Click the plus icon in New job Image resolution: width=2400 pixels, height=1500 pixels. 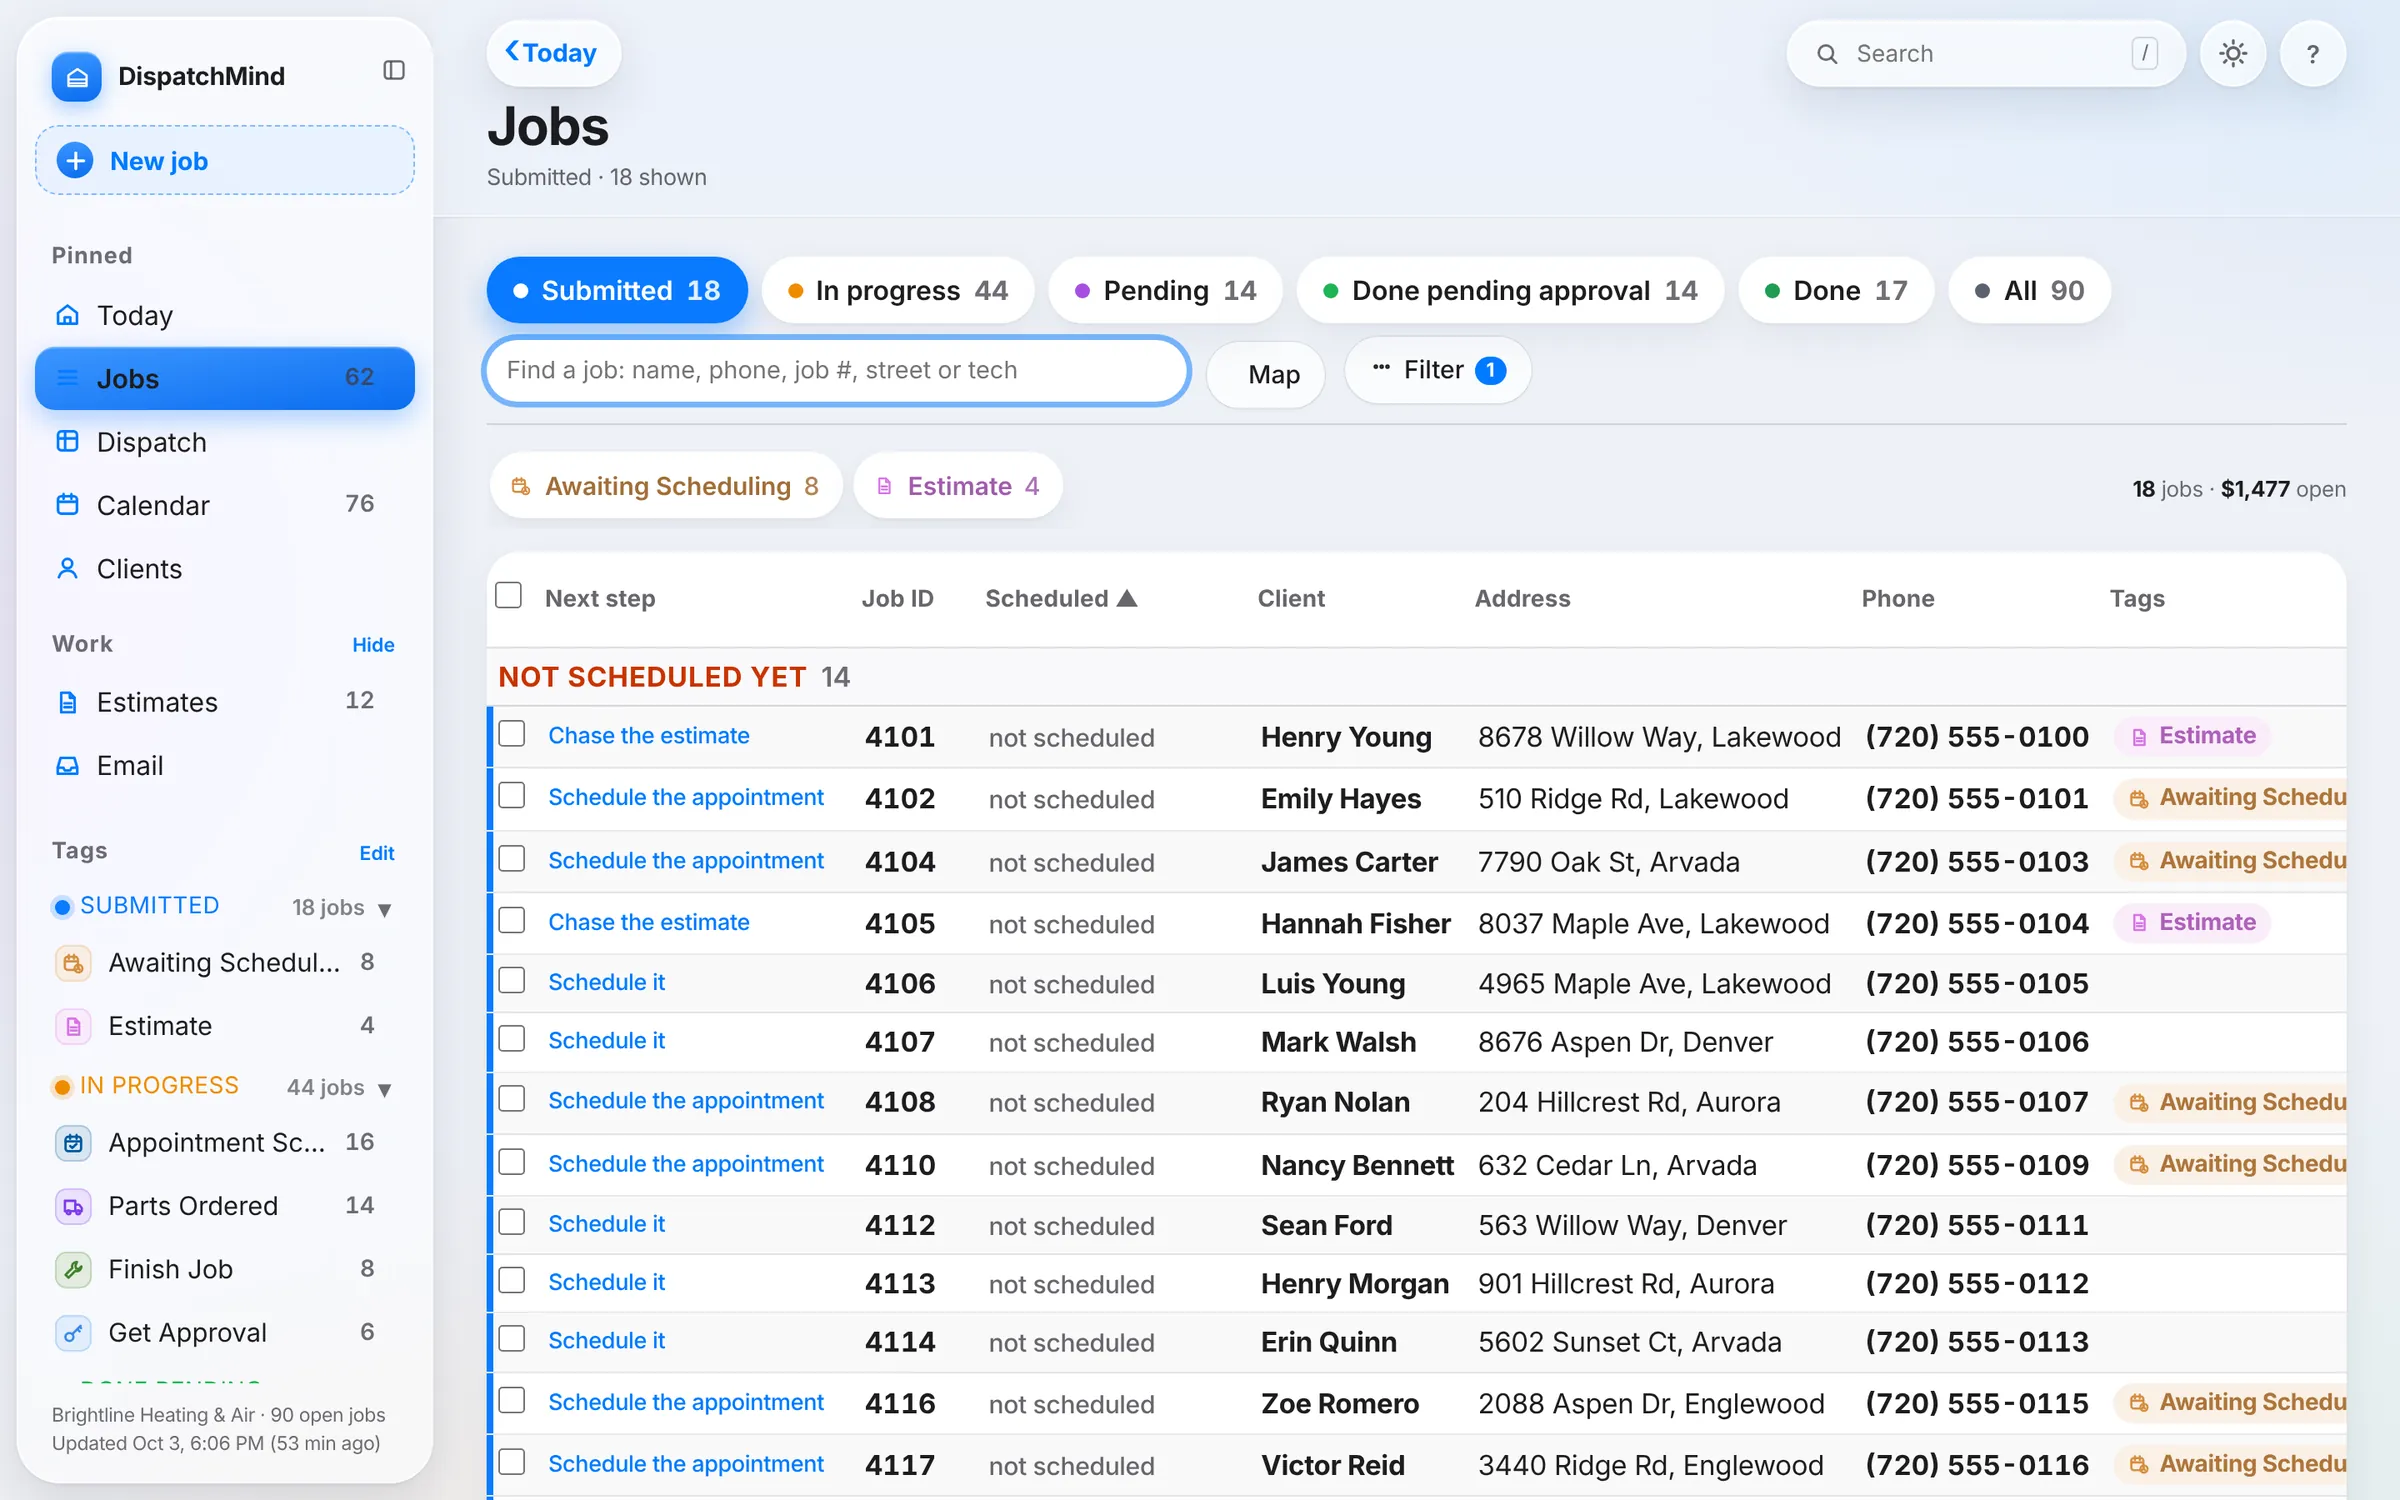(75, 161)
